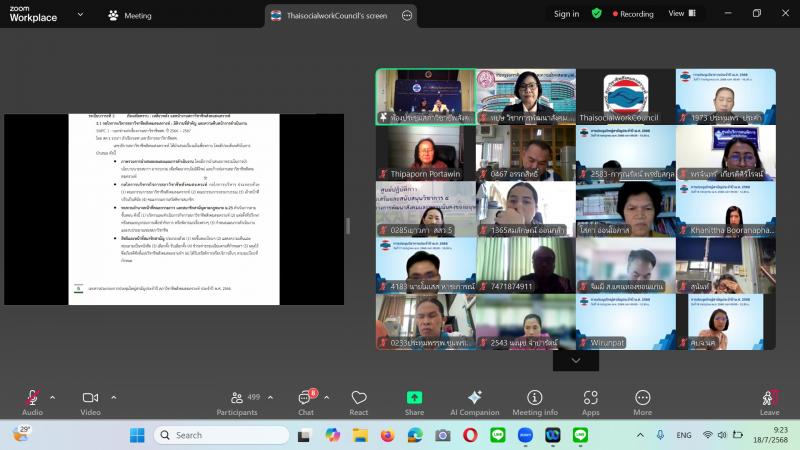Click the green encryption shield icon
This screenshot has width=800, height=450.
tap(596, 13)
